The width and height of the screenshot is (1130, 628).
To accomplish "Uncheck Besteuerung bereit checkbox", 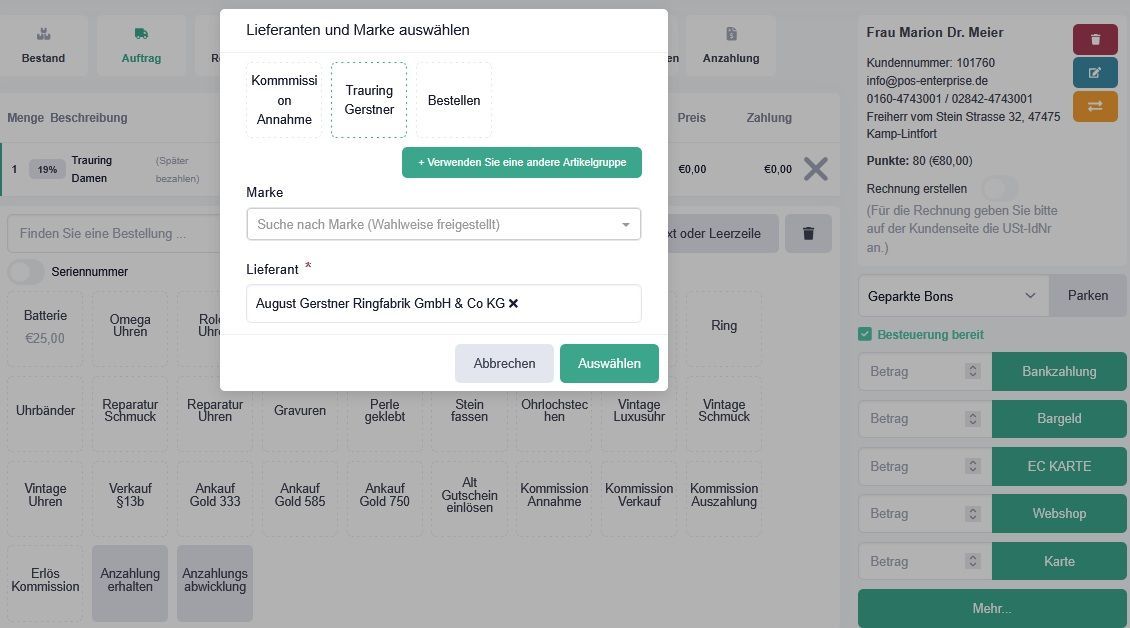I will click(865, 335).
